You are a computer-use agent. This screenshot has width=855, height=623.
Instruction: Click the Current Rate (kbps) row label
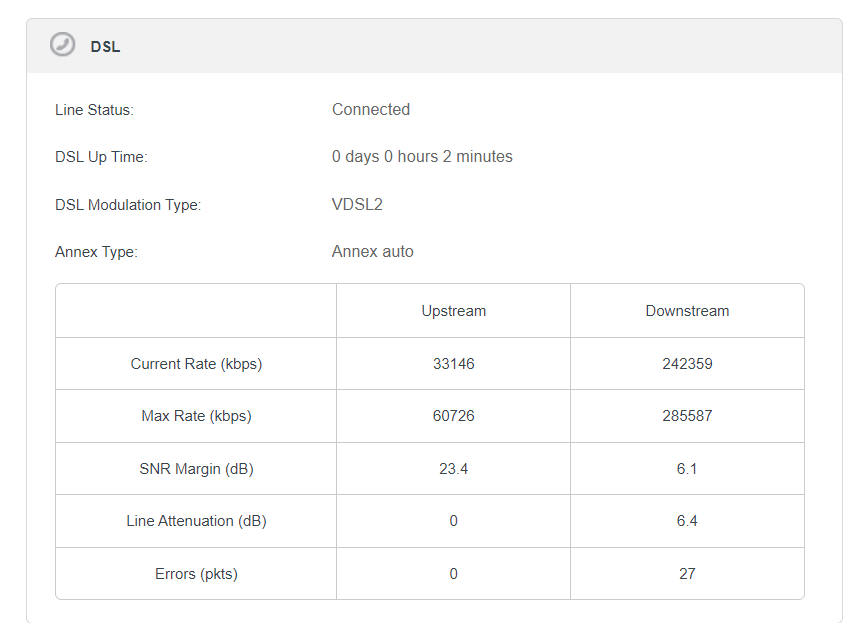(x=196, y=364)
